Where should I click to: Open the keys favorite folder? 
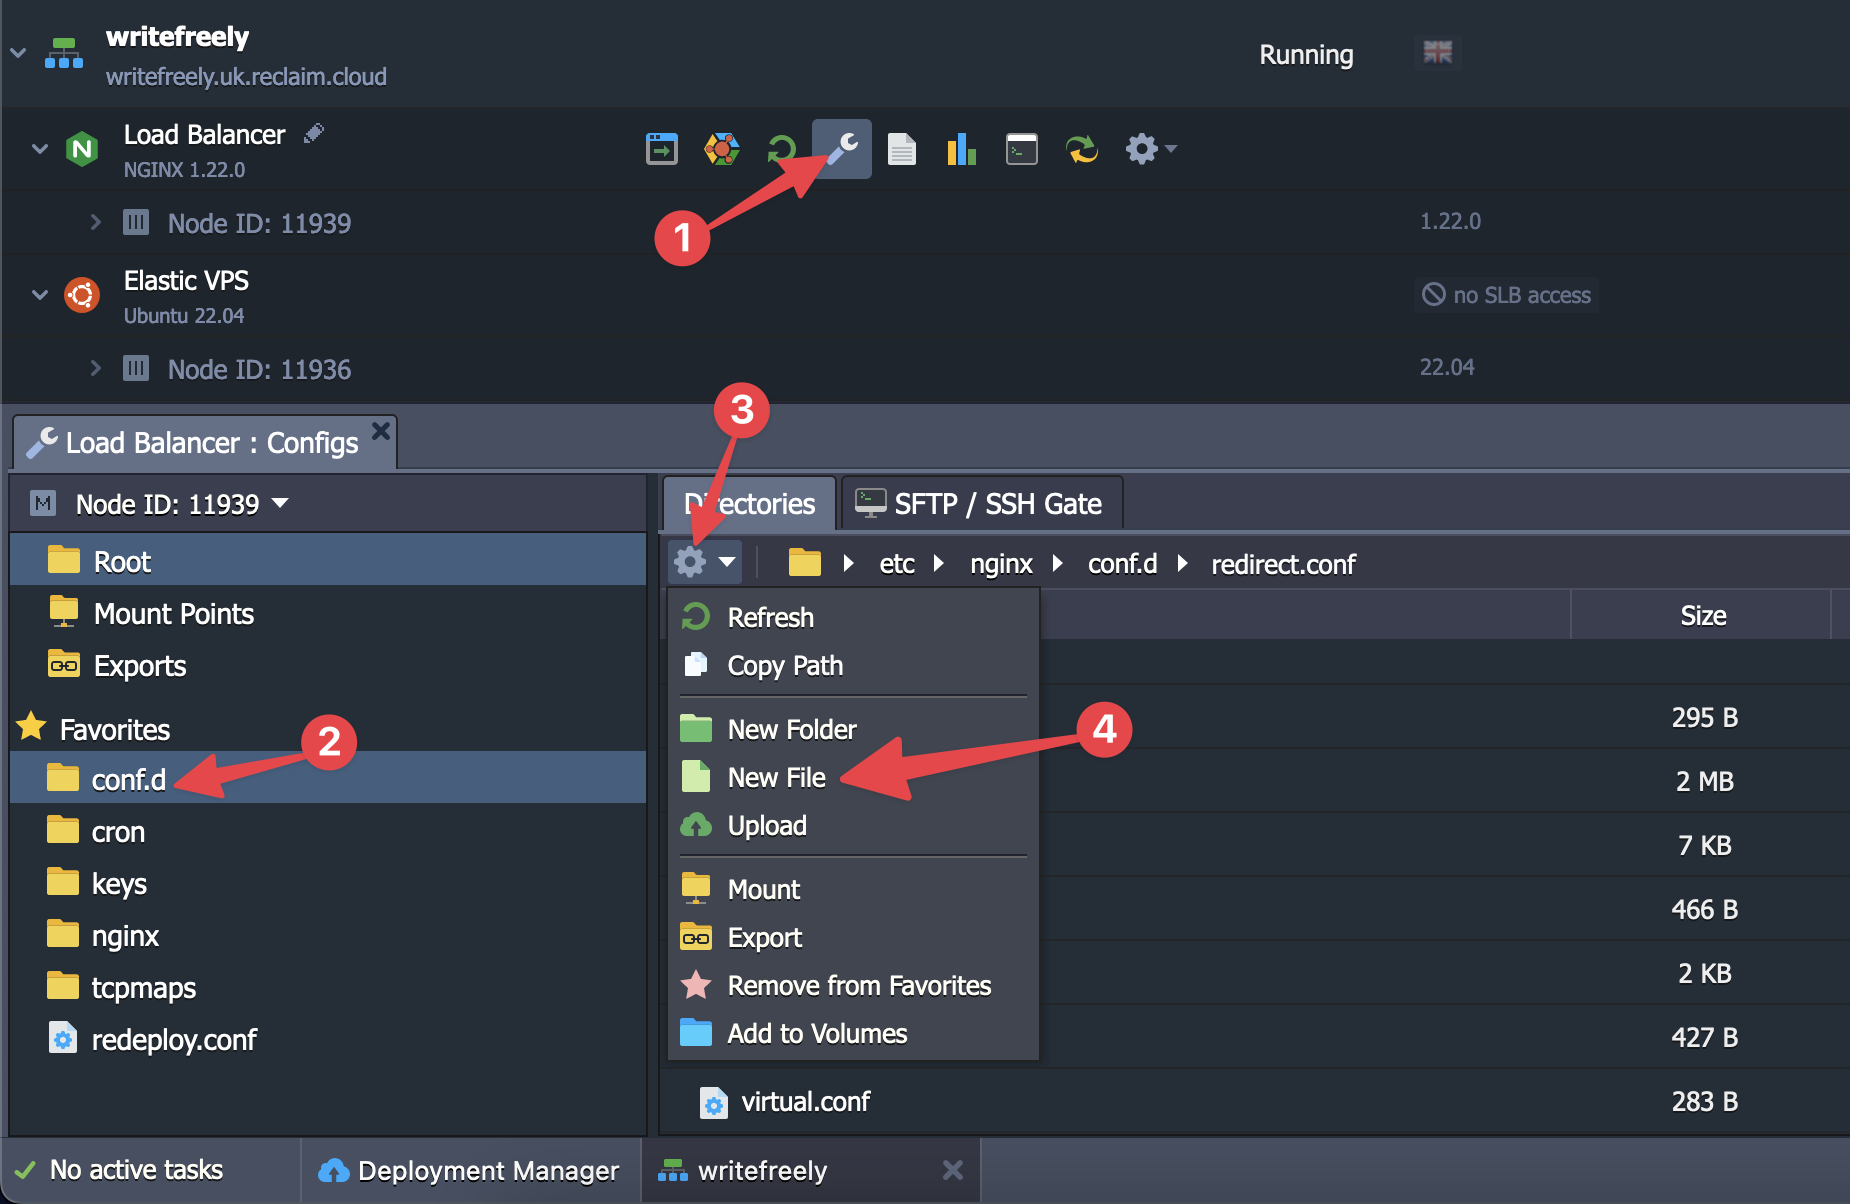tap(328, 883)
